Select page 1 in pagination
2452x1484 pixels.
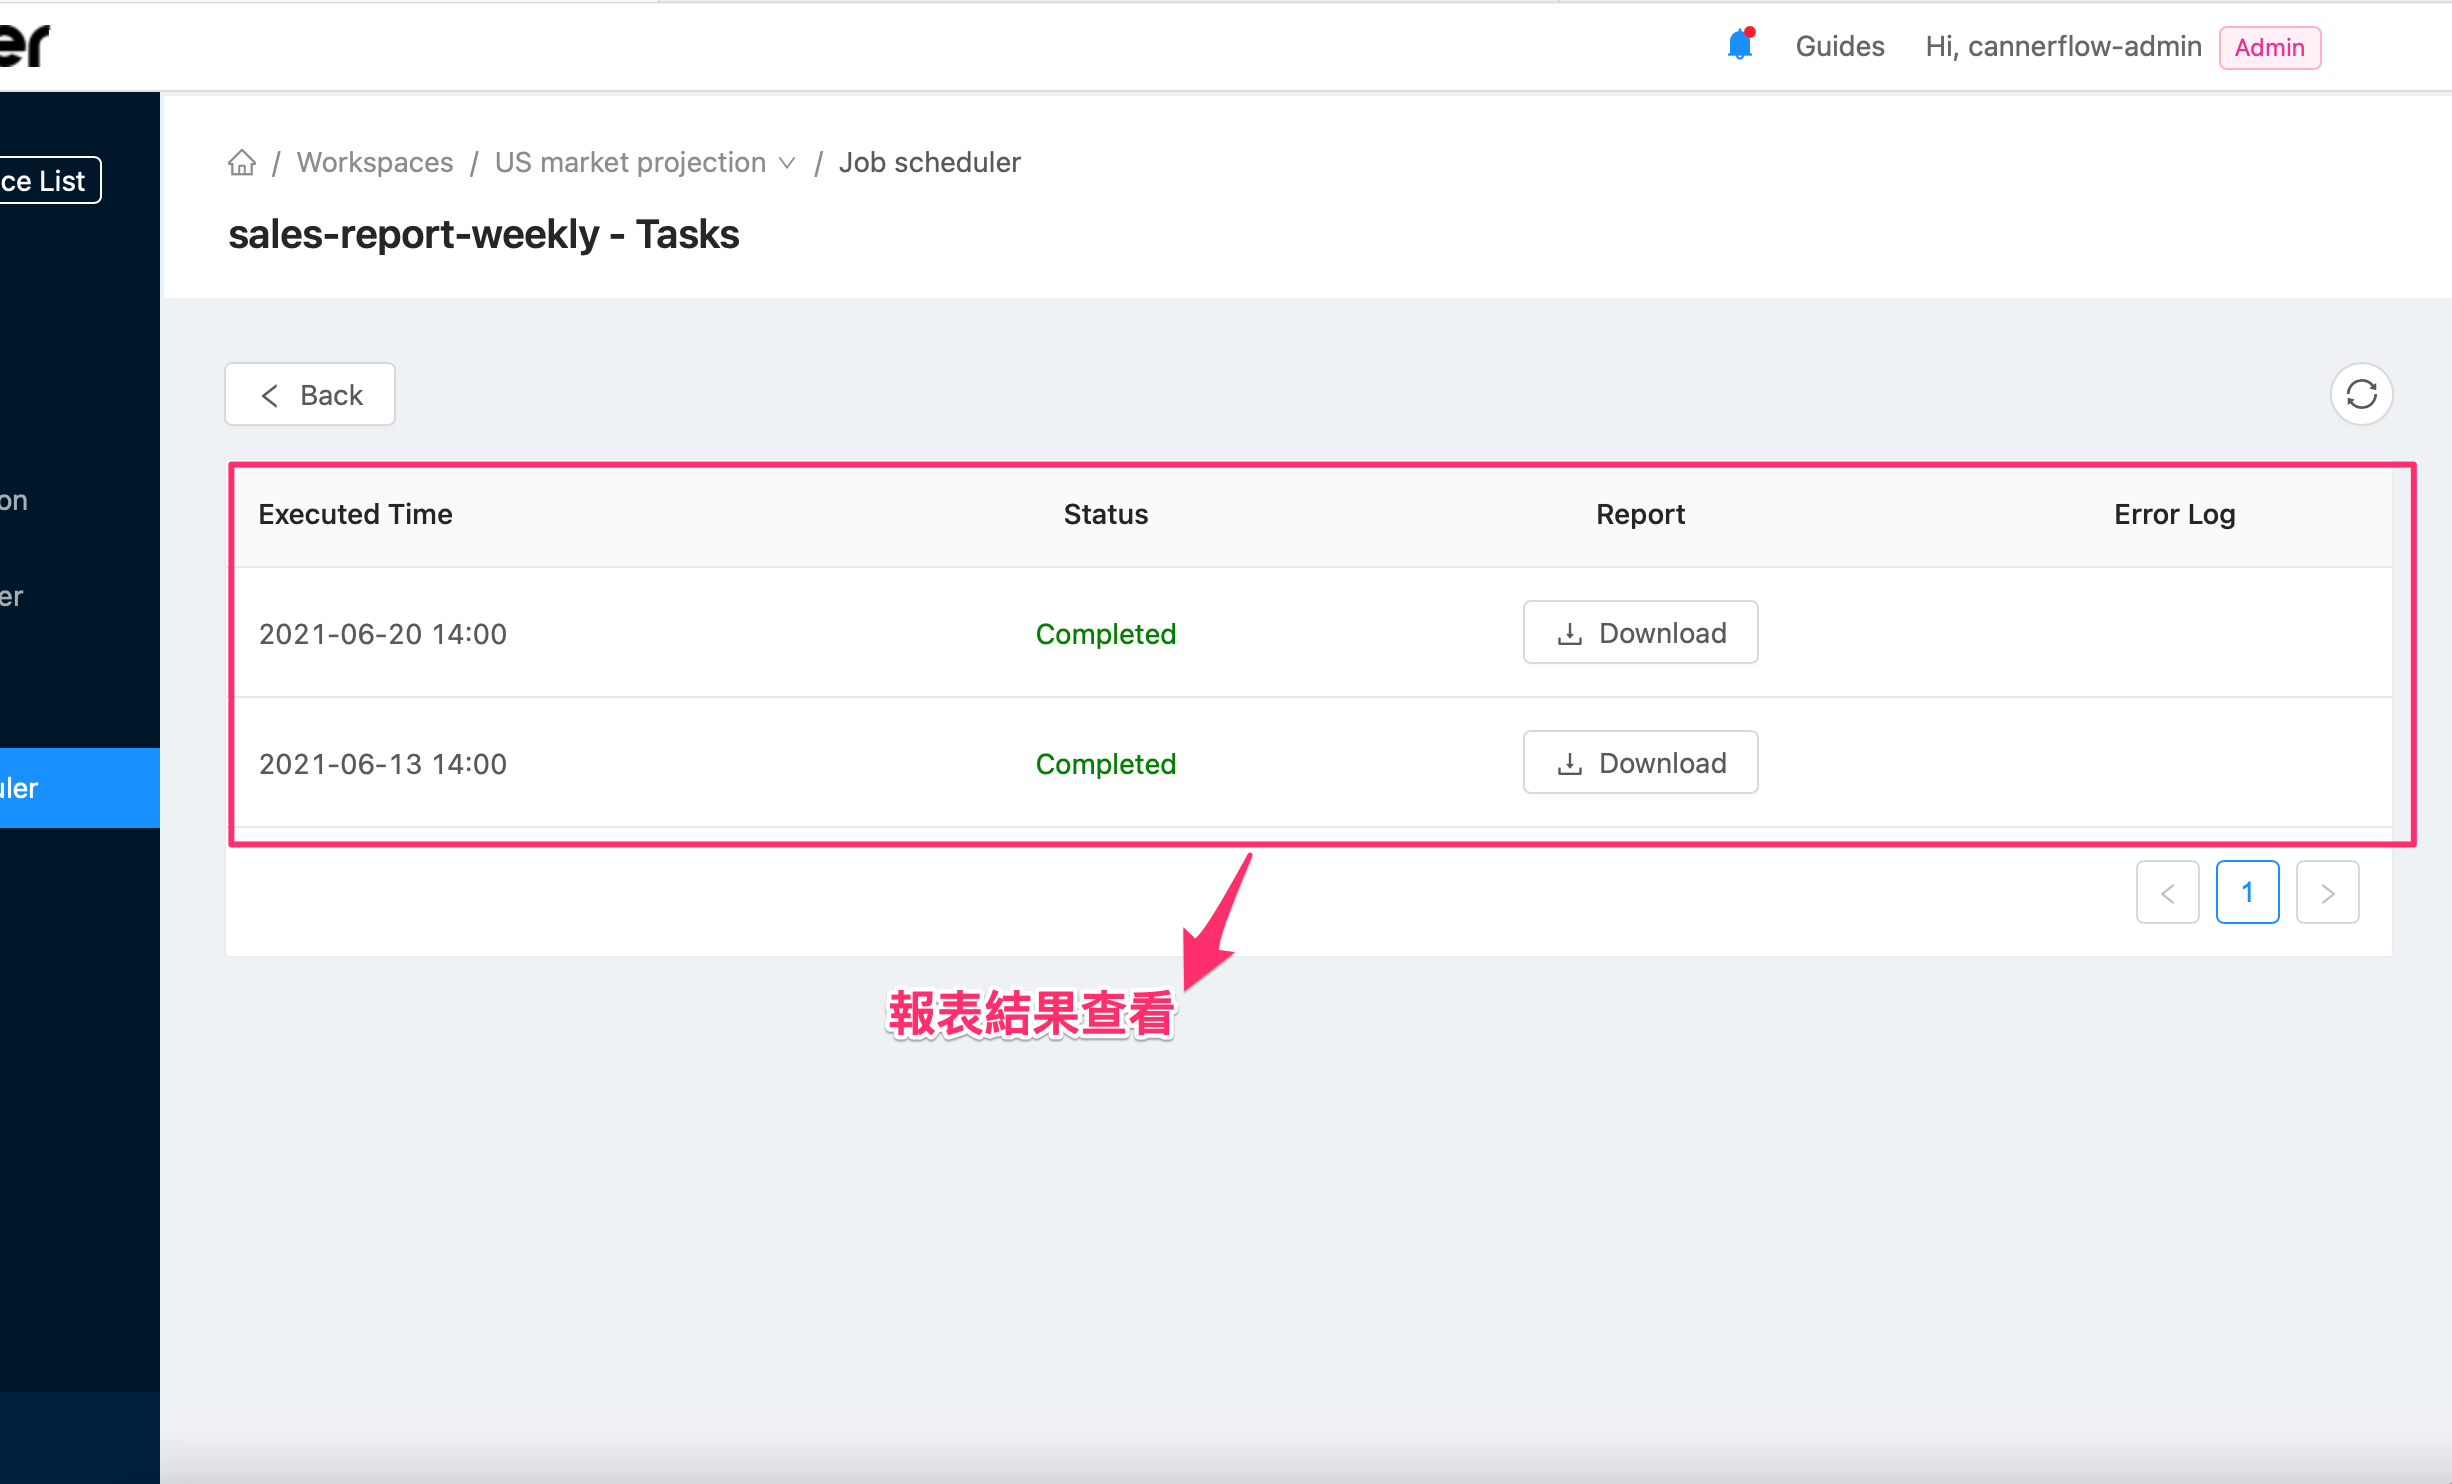pyautogui.click(x=2247, y=892)
